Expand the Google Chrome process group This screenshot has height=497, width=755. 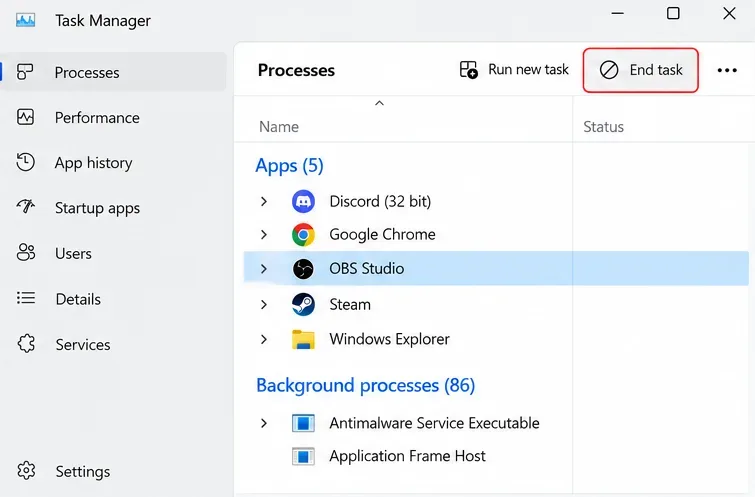[x=263, y=235]
